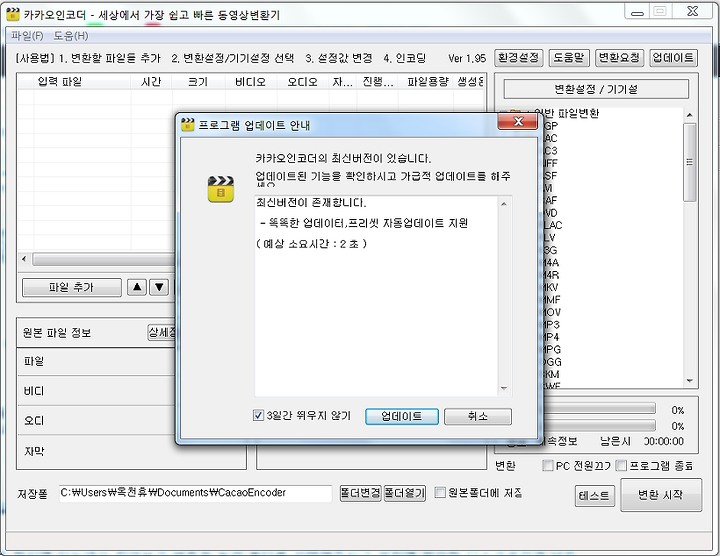Click the 크기 column header

pos(198,82)
